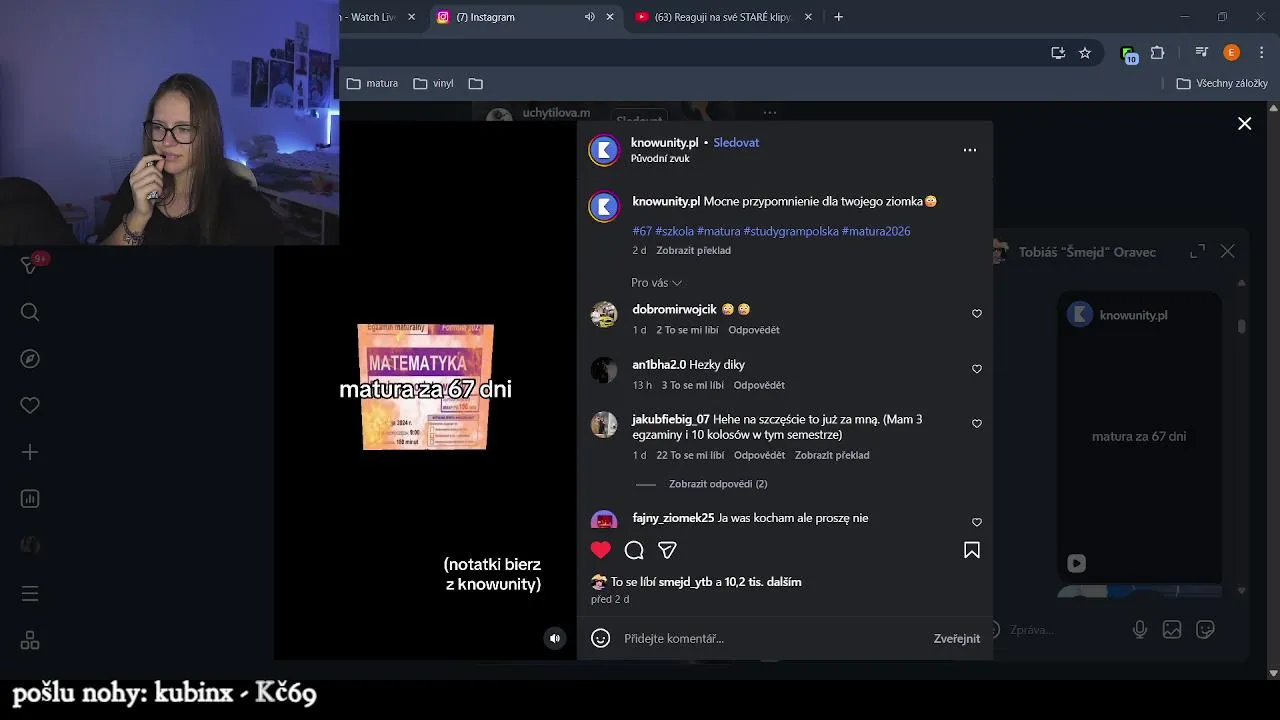Open the dashboard insights chart icon
Viewport: 1280px width, 720px height.
pos(30,499)
